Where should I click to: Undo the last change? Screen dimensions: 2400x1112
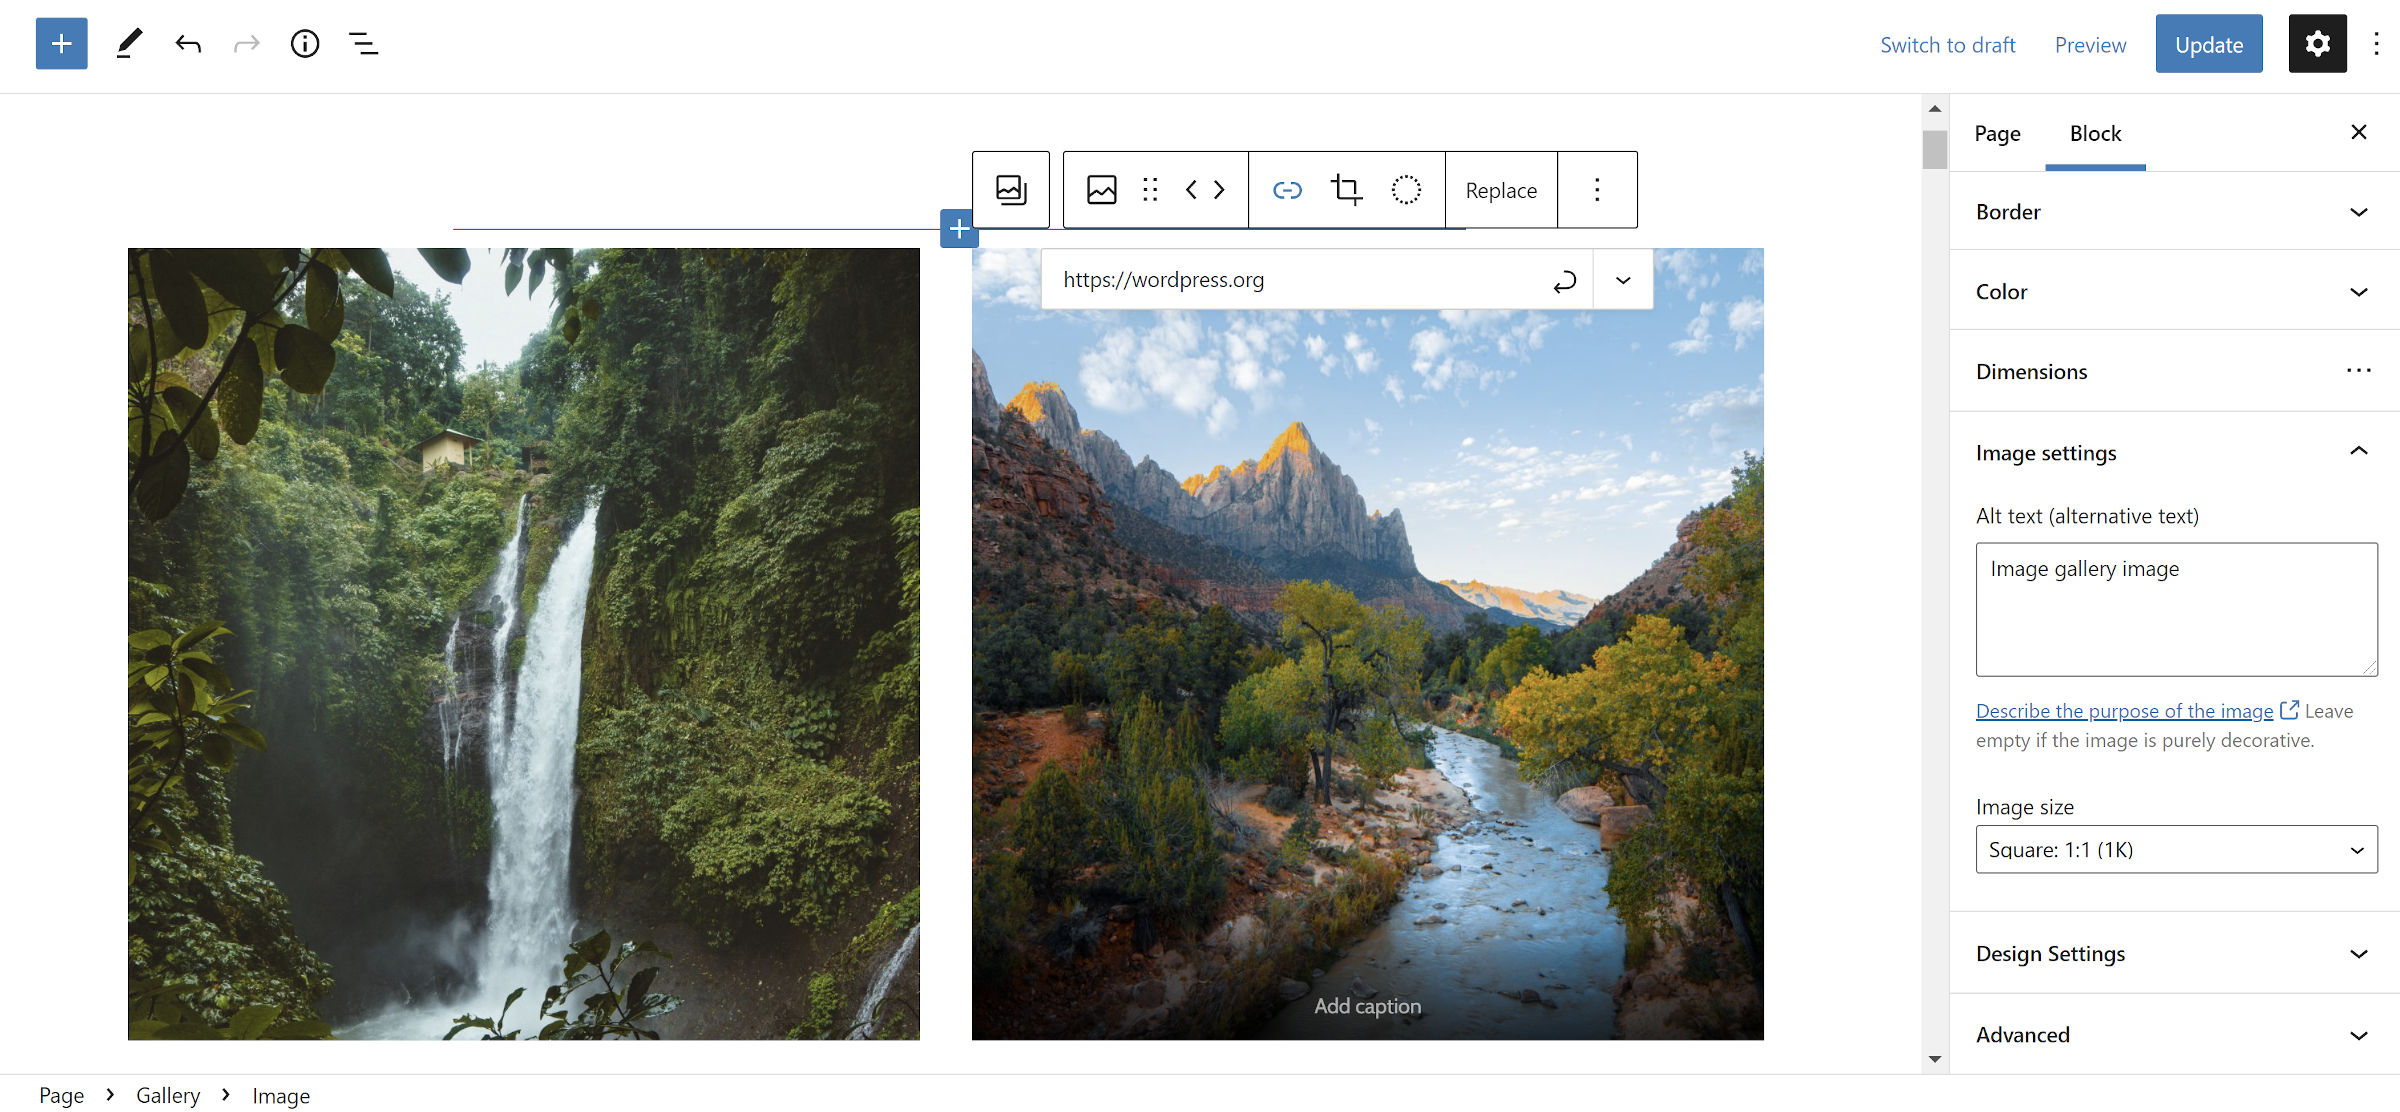188,43
